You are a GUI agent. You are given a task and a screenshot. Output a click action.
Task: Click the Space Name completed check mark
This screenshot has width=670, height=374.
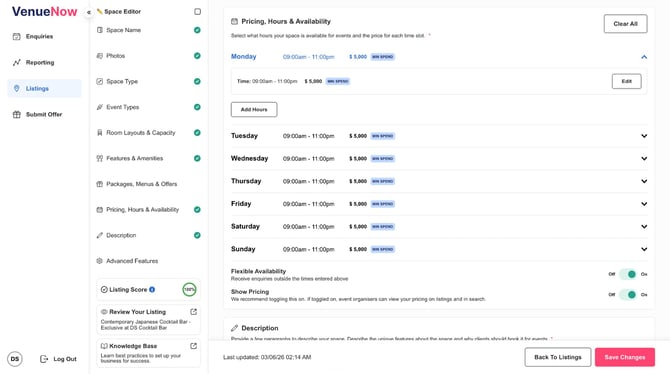pyautogui.click(x=197, y=30)
